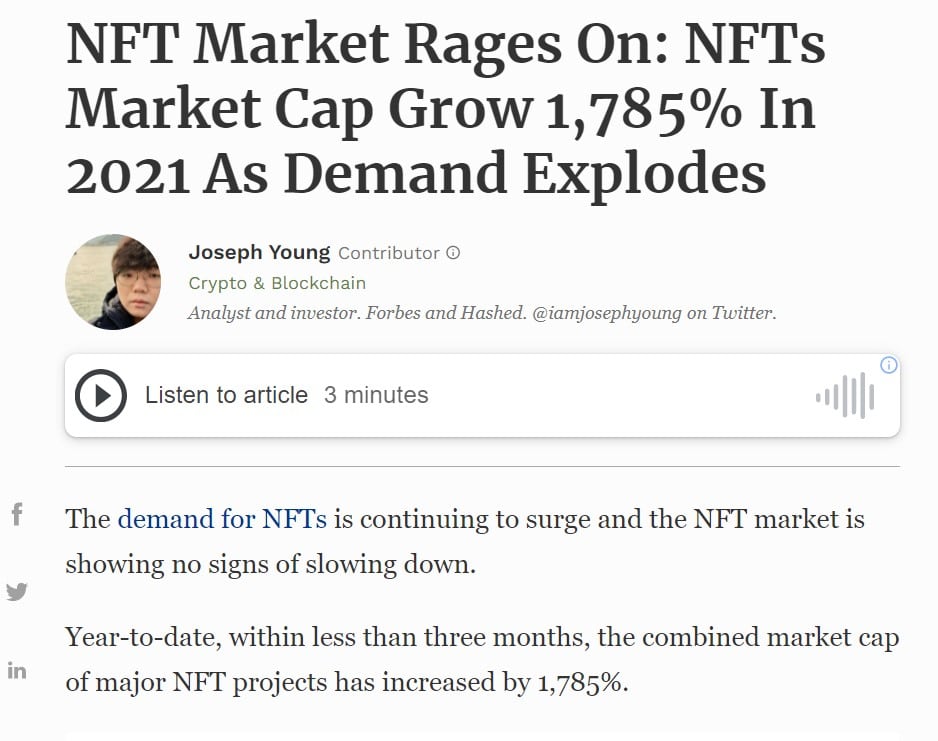
Task: Click the info icon beside Contributor
Action: point(453,253)
